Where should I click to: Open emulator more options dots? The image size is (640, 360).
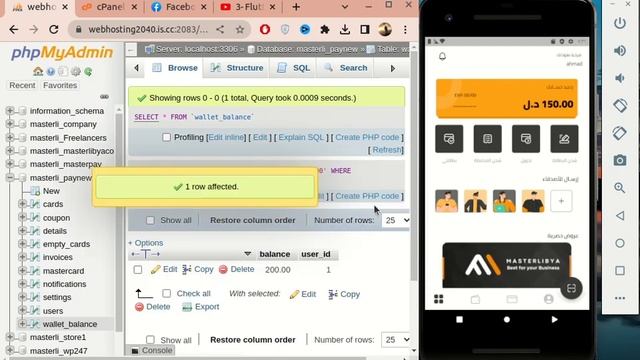click(620, 298)
